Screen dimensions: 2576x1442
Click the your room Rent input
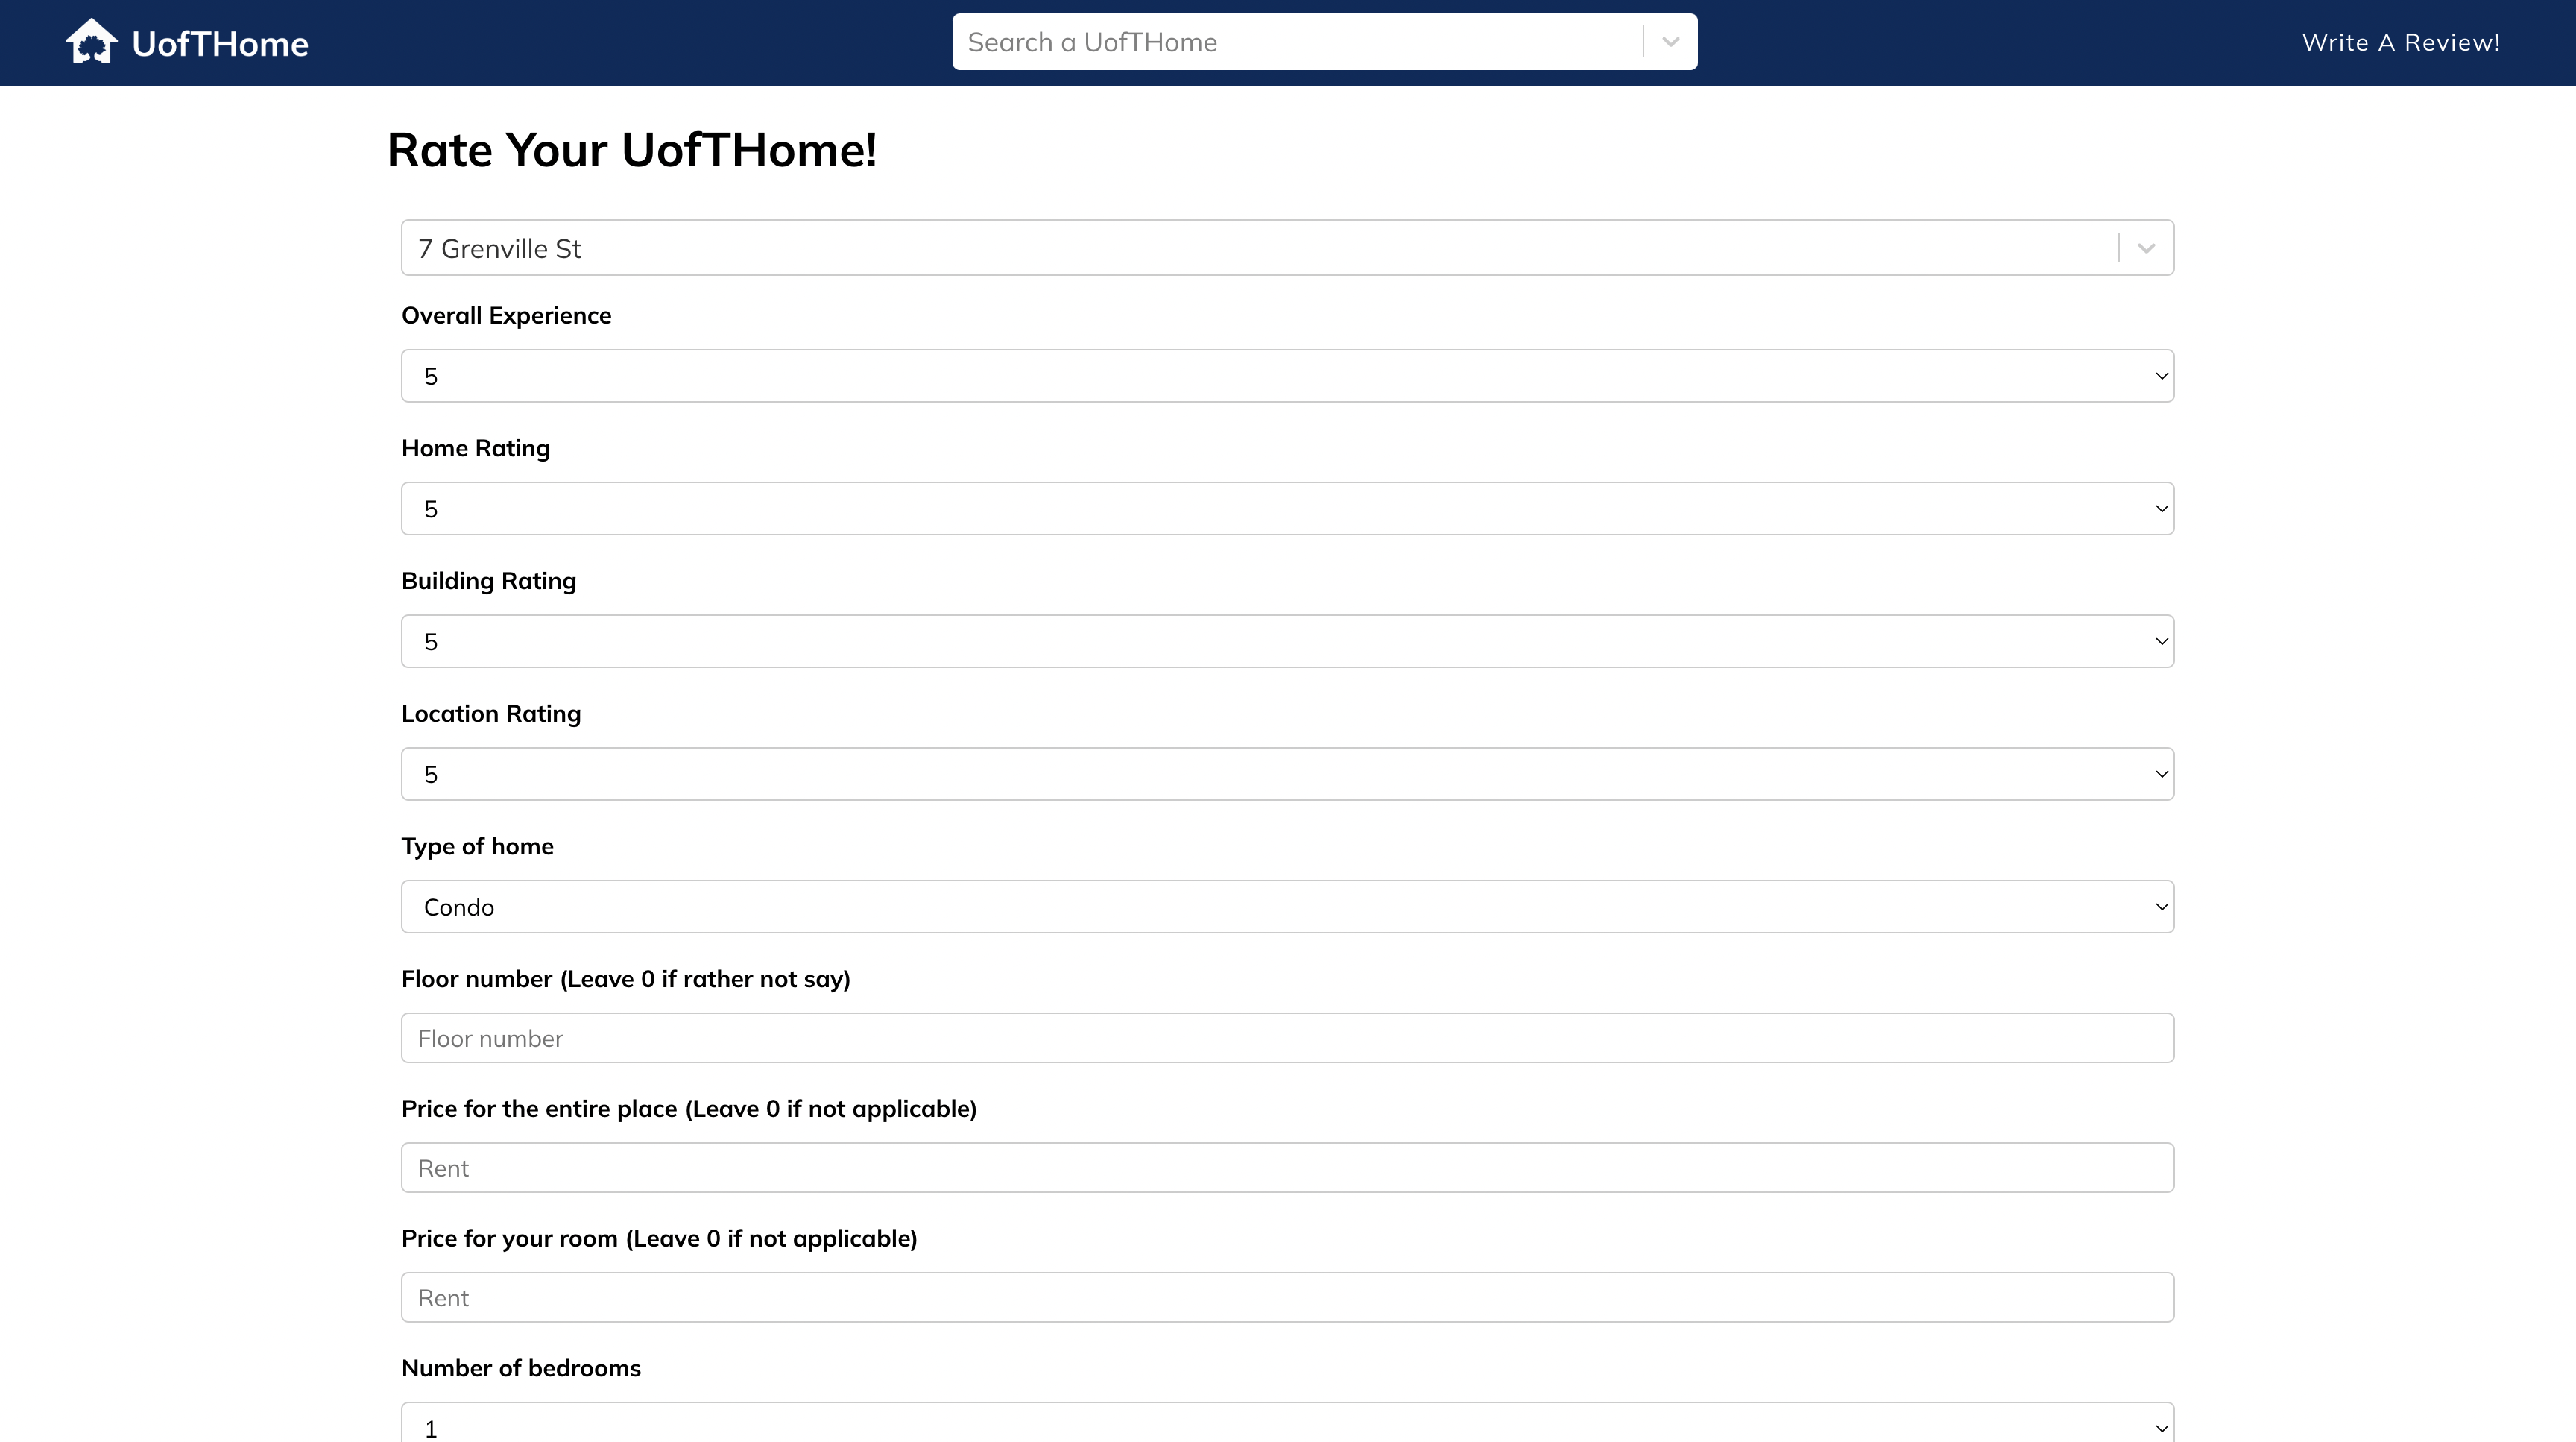tap(1287, 1298)
